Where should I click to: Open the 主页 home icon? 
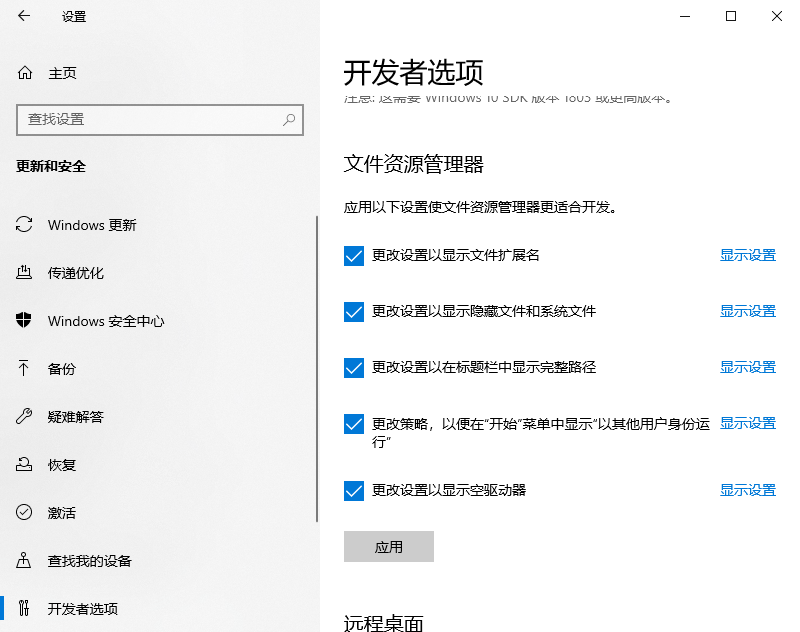(24, 73)
